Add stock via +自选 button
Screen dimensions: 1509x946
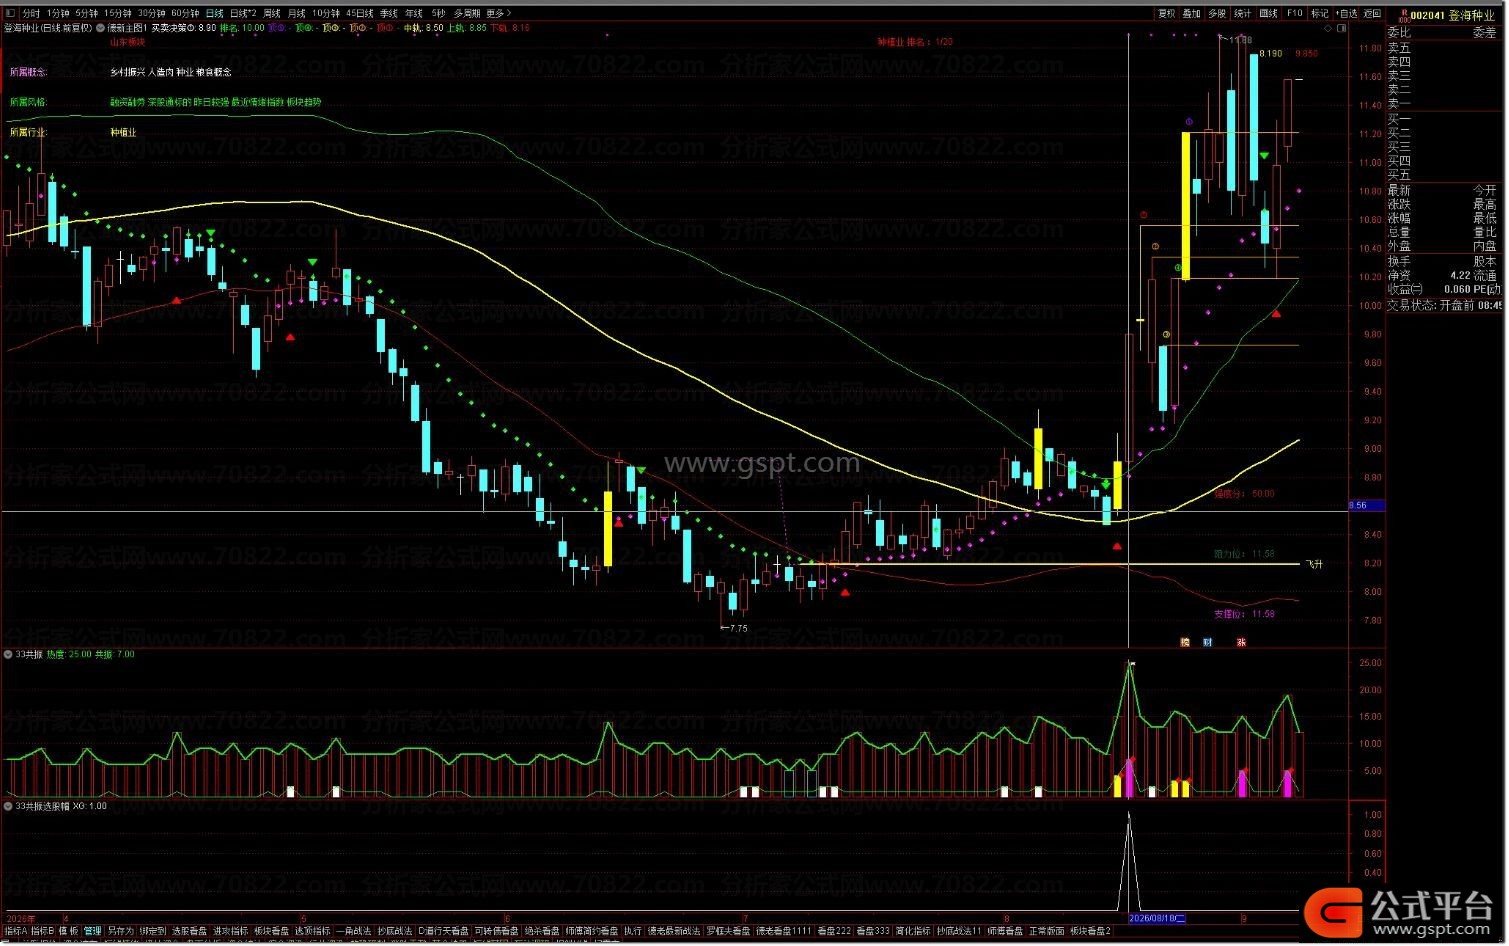[1347, 13]
